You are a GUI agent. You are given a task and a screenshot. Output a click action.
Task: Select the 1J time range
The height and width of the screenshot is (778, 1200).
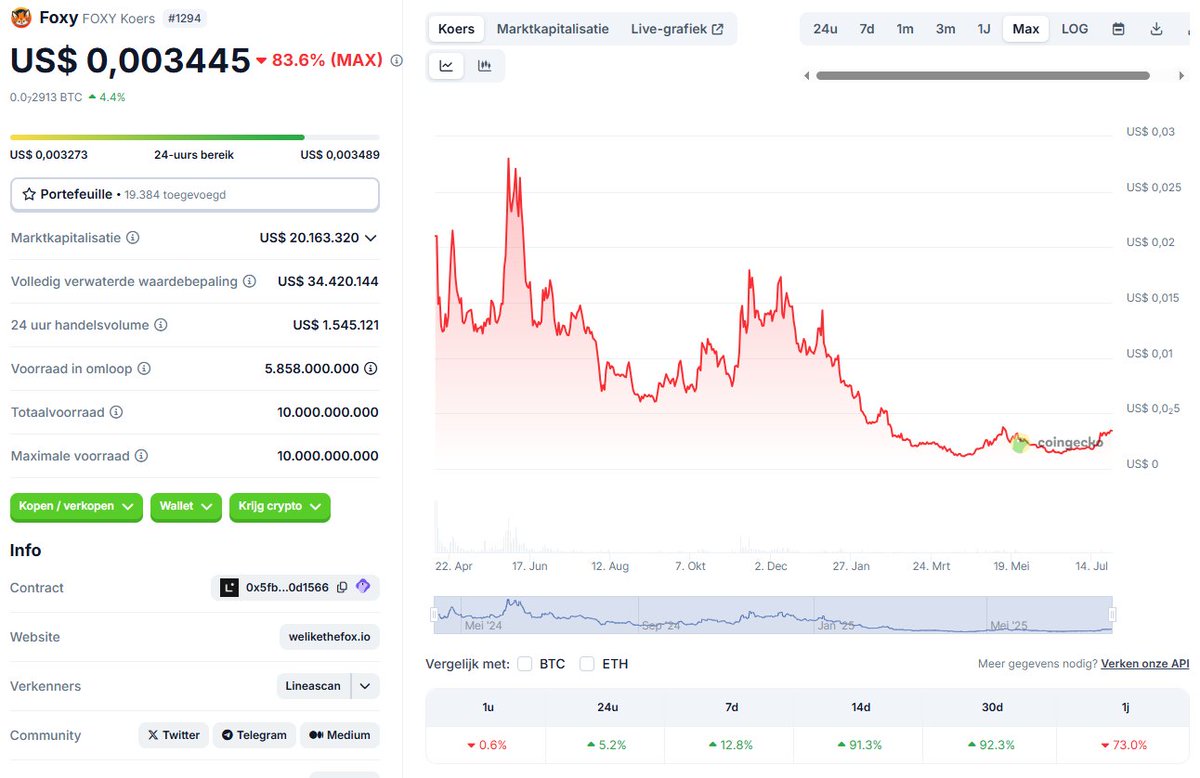(984, 29)
